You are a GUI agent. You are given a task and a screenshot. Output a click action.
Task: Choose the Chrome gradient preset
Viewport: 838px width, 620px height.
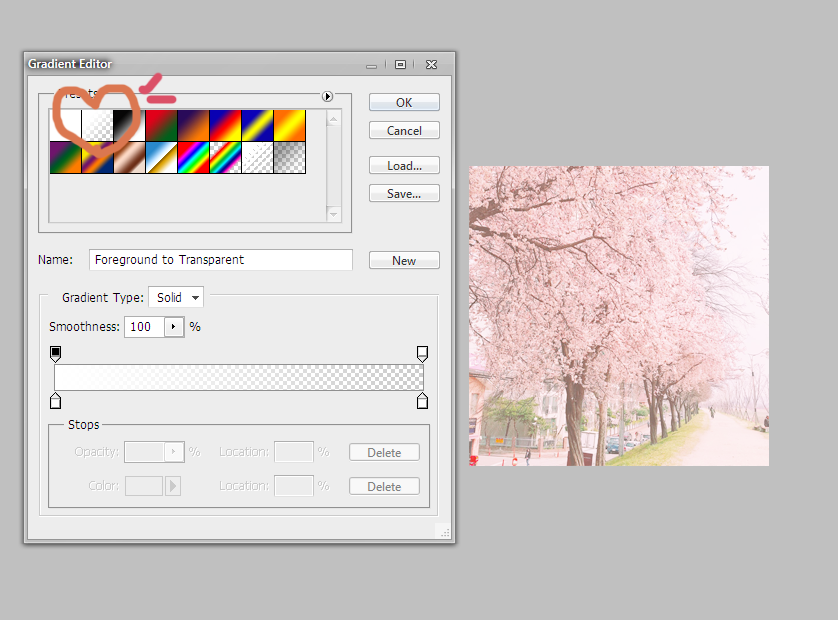coord(161,157)
